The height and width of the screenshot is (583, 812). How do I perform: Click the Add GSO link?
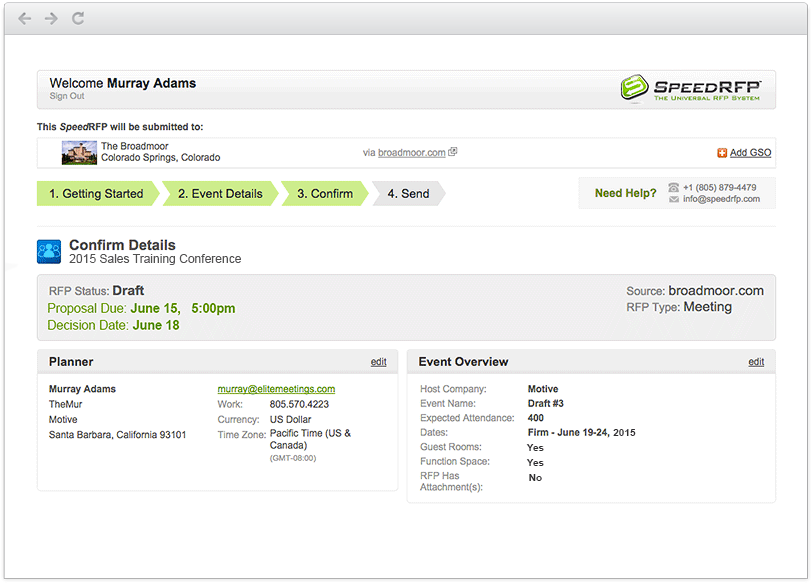750,153
